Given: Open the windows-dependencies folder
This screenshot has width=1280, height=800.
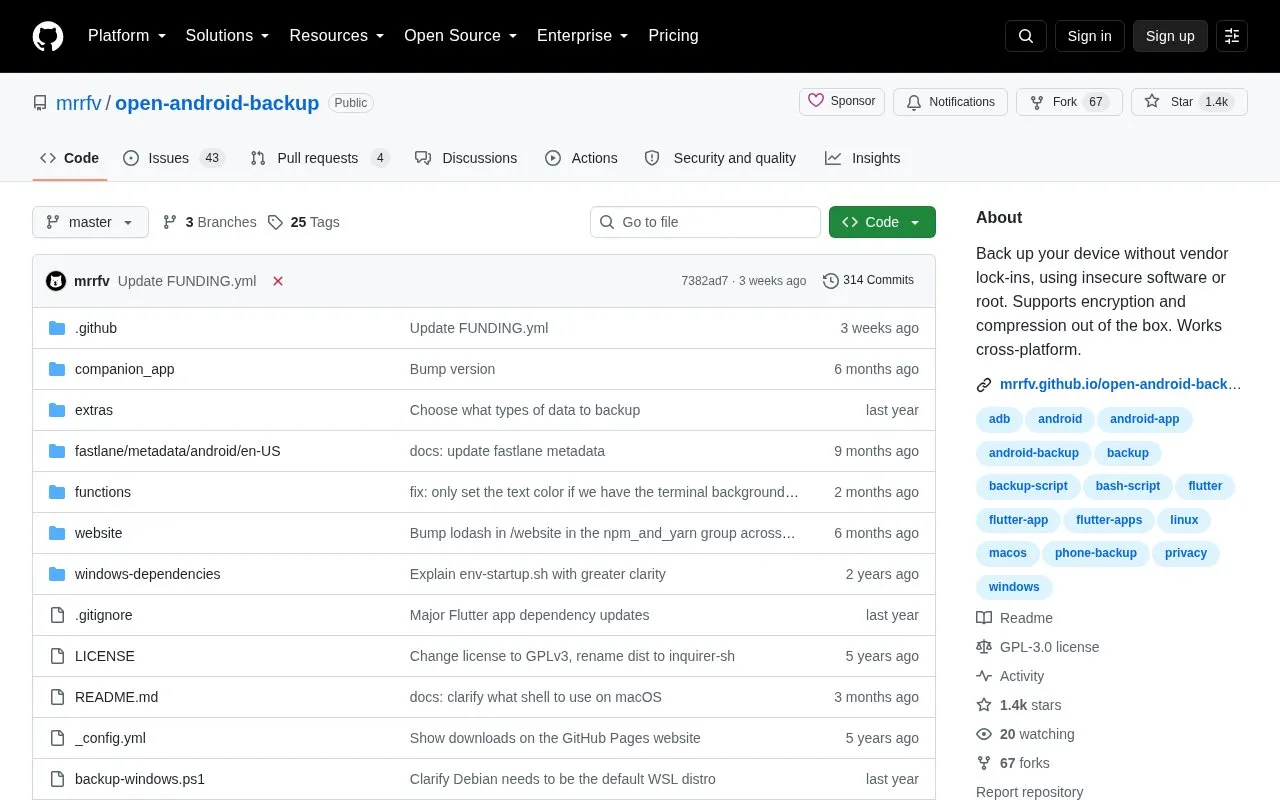Looking at the screenshot, I should (147, 574).
